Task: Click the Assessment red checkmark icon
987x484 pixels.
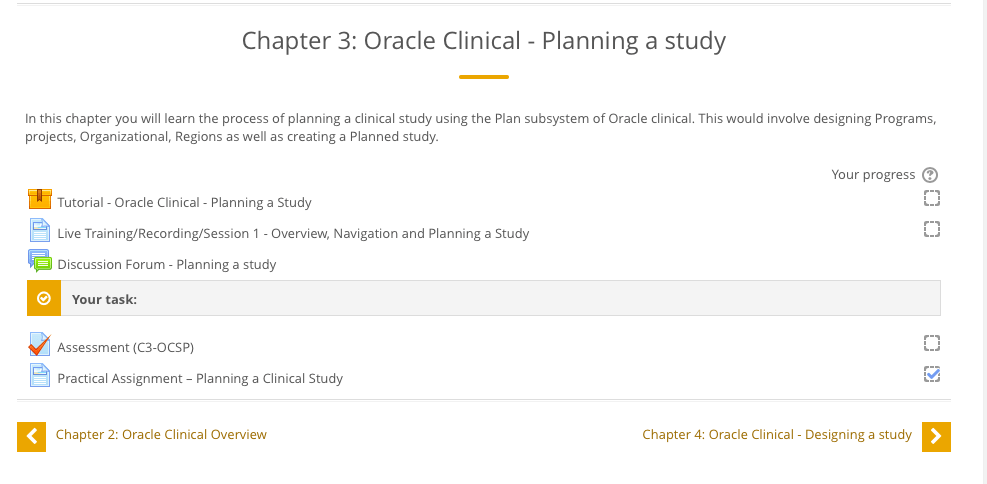Action: pyautogui.click(x=40, y=344)
